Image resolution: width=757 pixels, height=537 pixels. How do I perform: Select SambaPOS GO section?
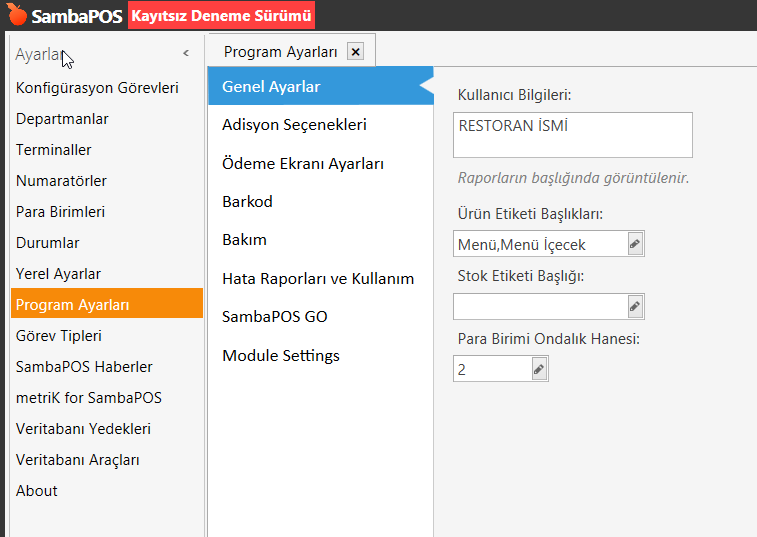(274, 316)
